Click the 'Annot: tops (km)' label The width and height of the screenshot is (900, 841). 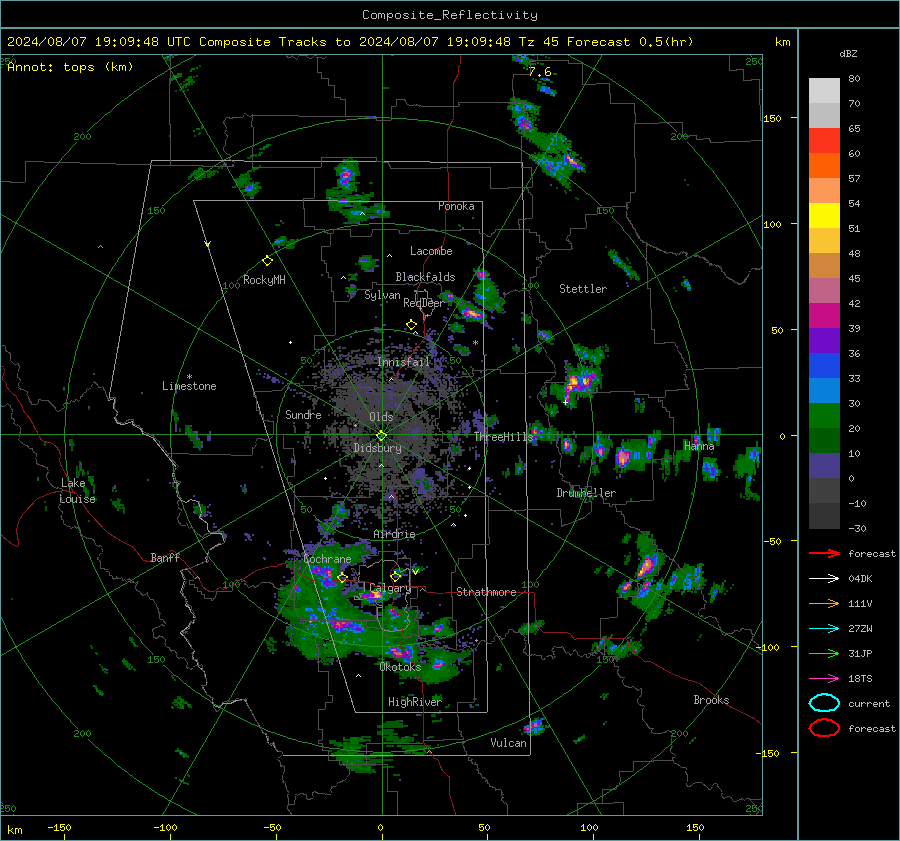[x=70, y=67]
